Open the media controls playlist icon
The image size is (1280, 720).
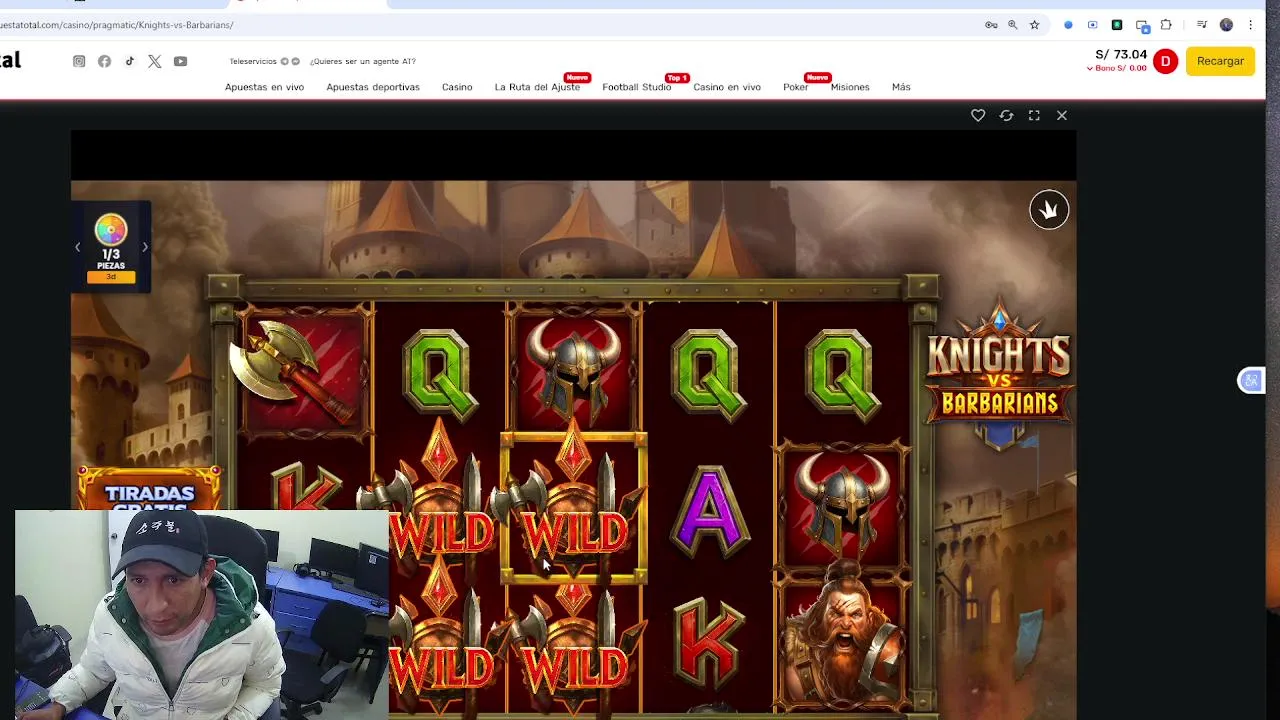1202,25
